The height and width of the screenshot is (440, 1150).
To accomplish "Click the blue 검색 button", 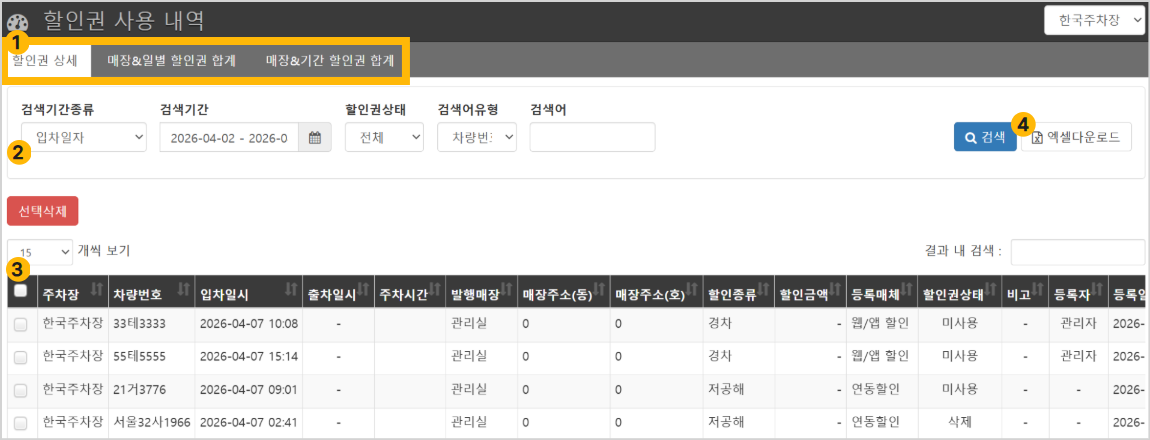I will pyautogui.click(x=985, y=137).
